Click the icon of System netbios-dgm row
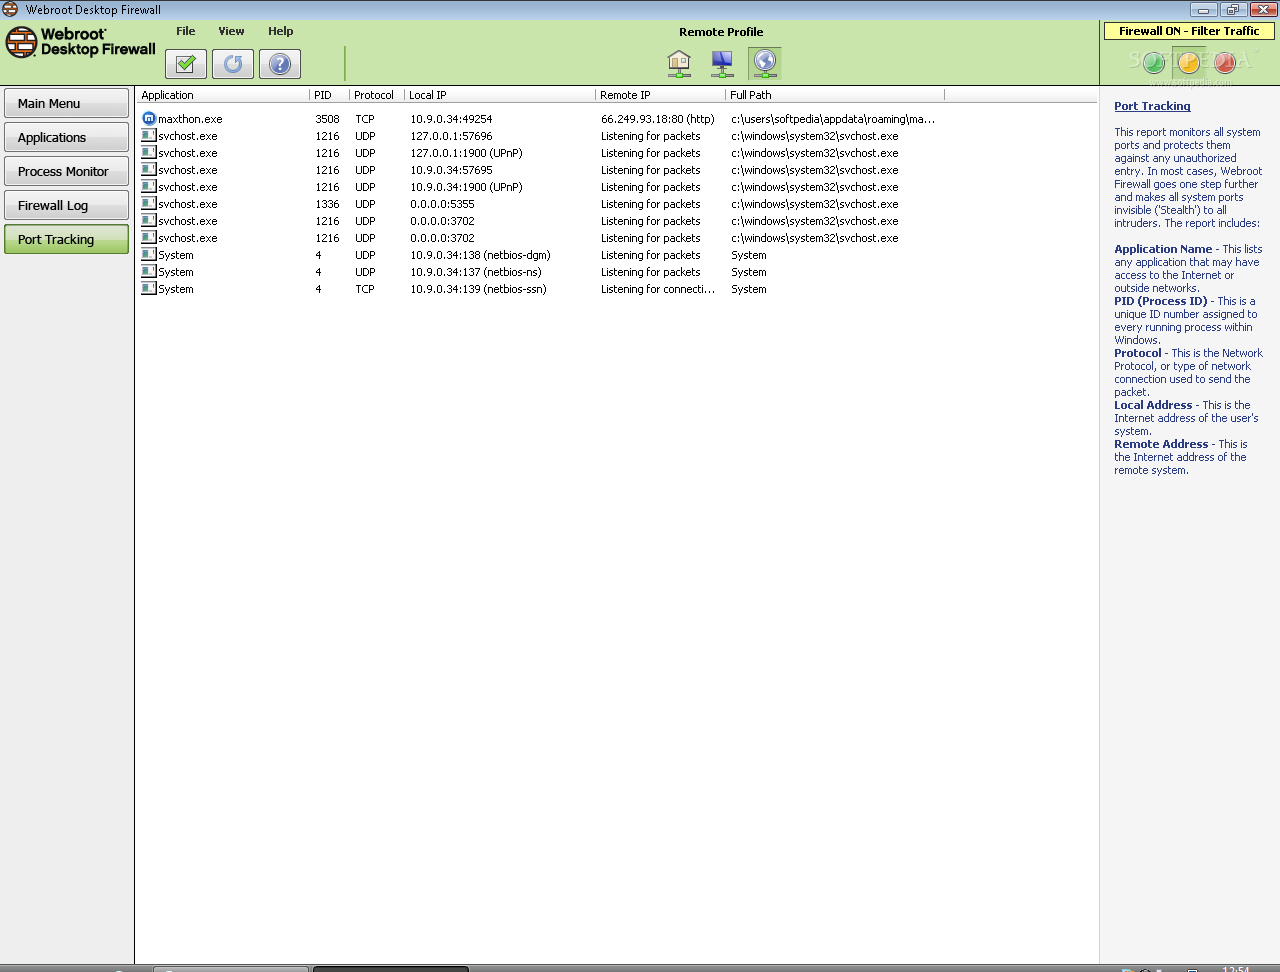Screen dimensions: 1280x972 pyautogui.click(x=149, y=254)
